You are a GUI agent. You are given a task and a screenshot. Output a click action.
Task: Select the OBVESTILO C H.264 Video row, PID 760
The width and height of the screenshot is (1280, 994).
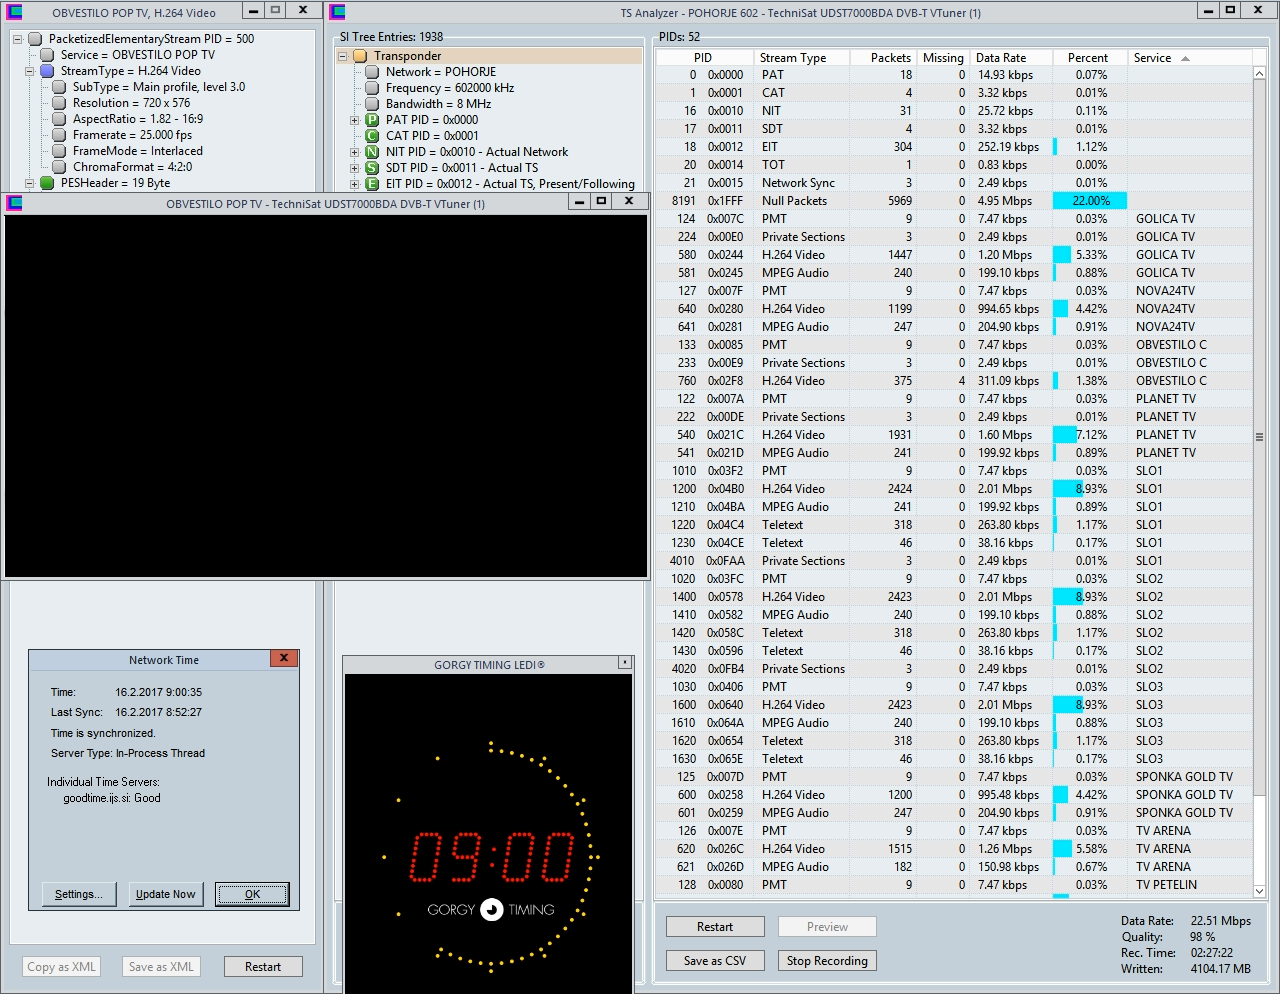[x=954, y=381]
